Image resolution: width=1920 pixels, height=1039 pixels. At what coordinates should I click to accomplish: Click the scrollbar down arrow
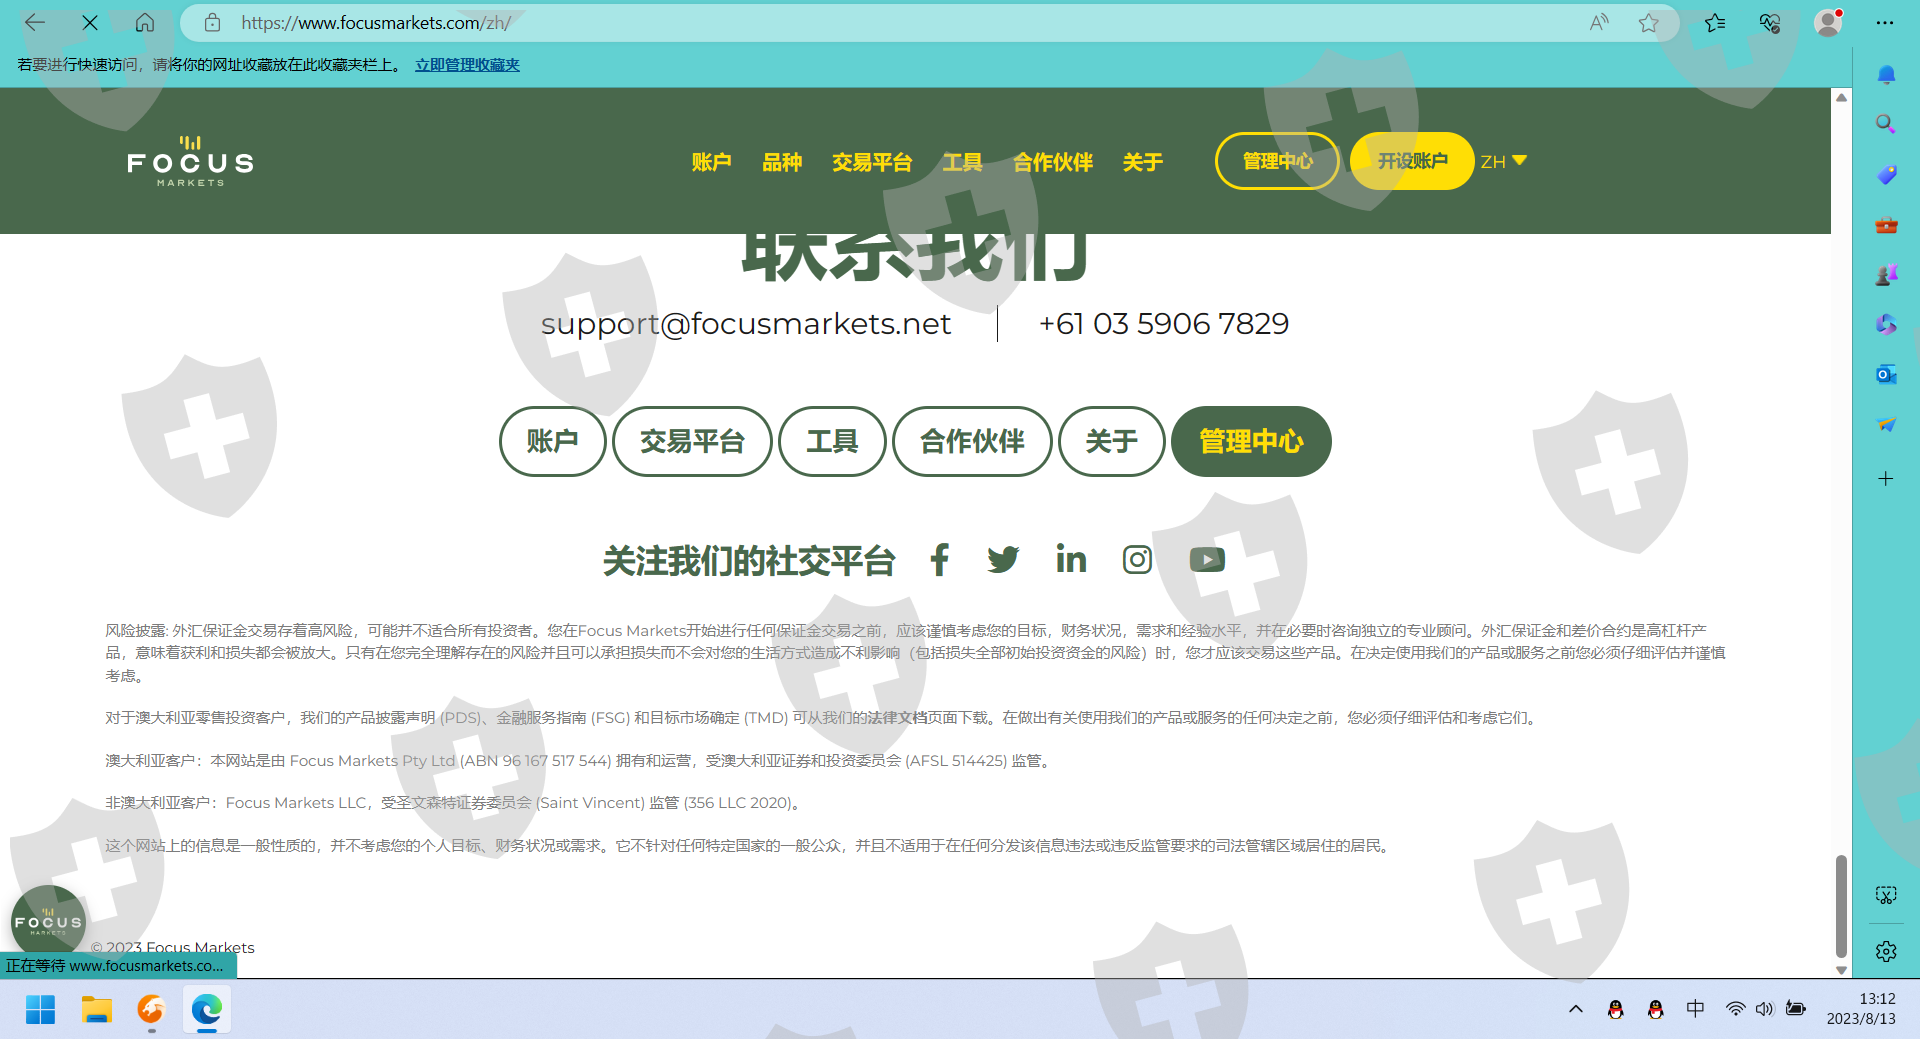click(1841, 970)
